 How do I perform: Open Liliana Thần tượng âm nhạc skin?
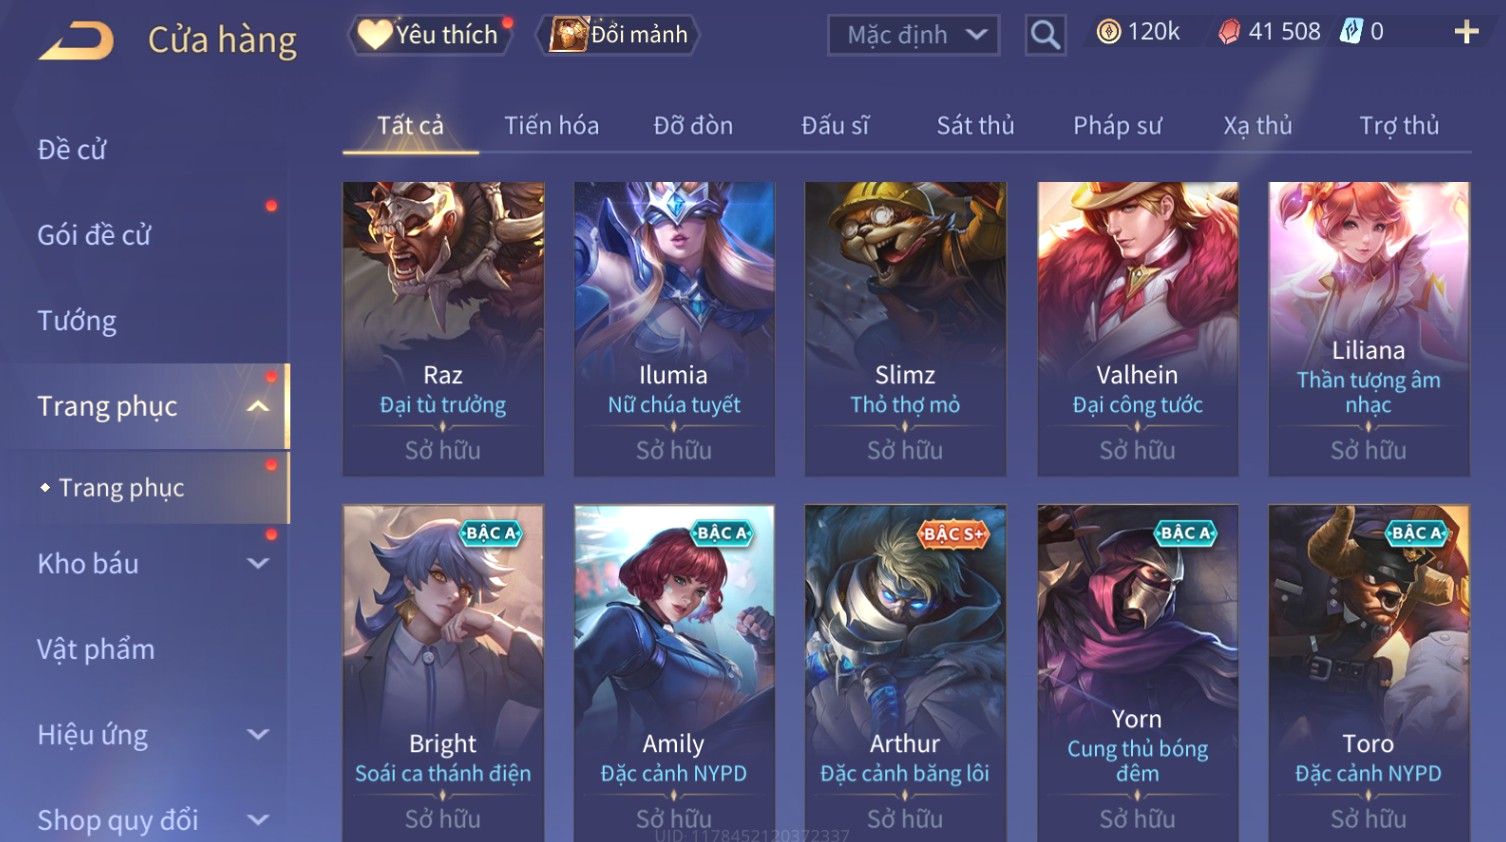(x=1369, y=329)
